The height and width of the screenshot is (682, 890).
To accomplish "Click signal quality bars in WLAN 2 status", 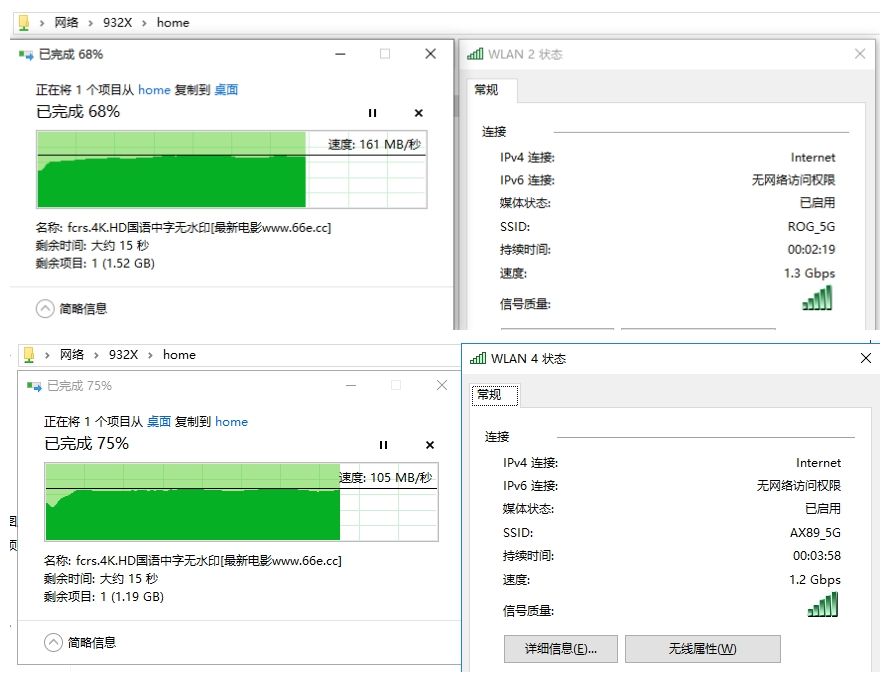I will (817, 298).
